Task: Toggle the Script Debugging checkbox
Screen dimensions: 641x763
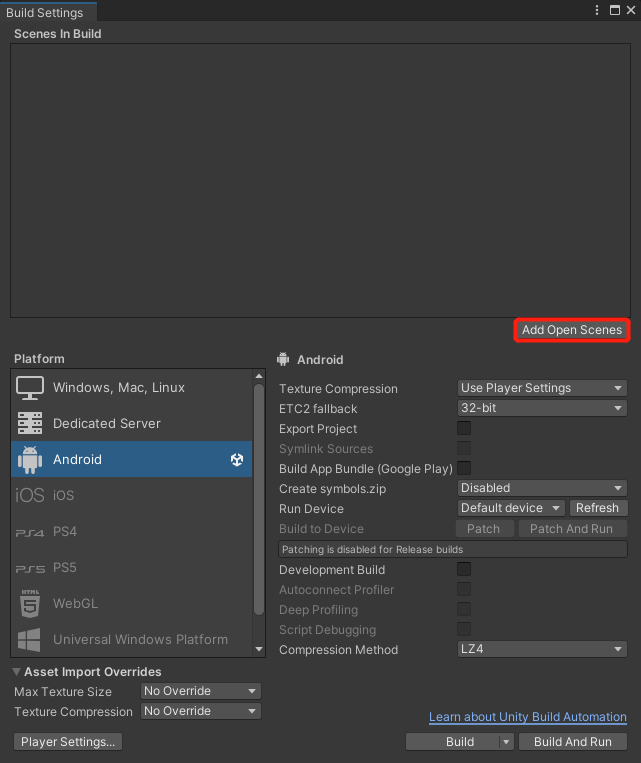Action: [464, 629]
